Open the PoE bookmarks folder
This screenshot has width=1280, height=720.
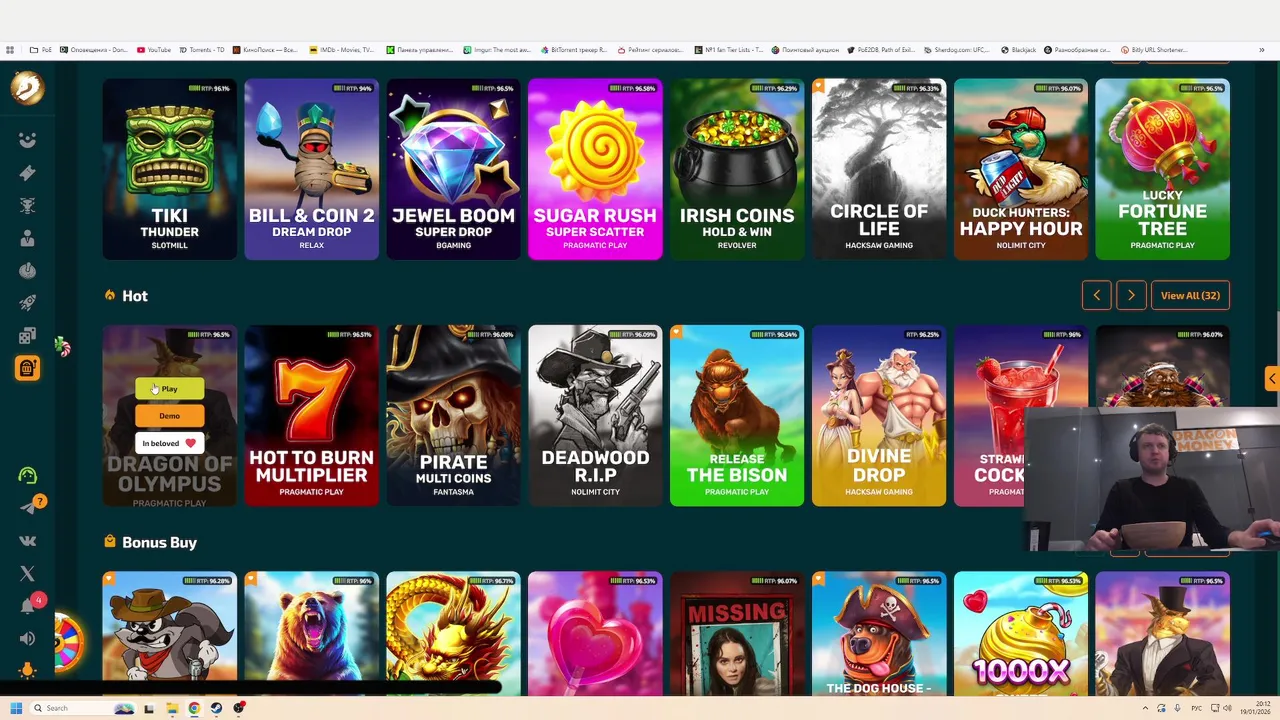(41, 49)
